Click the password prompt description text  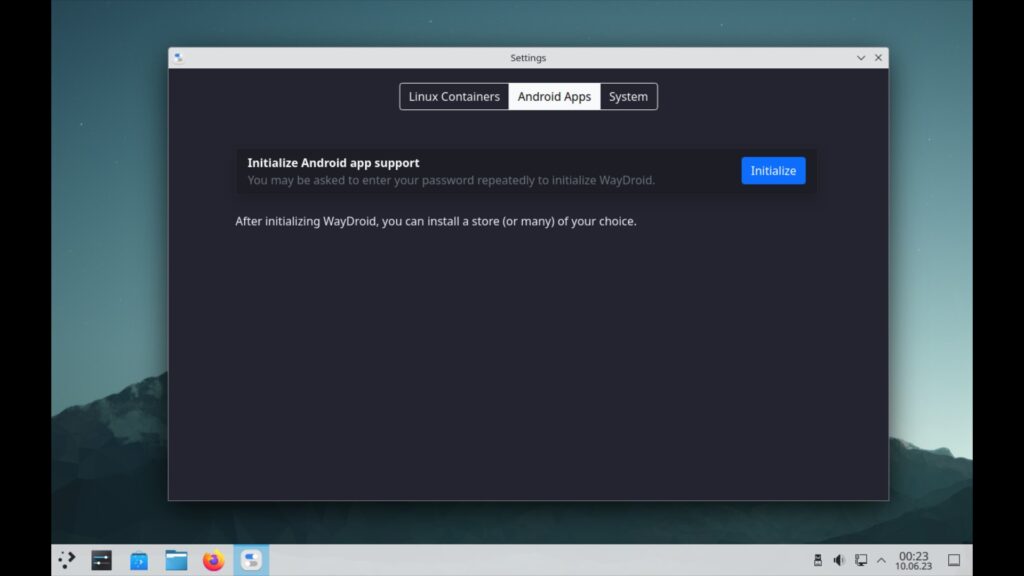click(x=451, y=180)
